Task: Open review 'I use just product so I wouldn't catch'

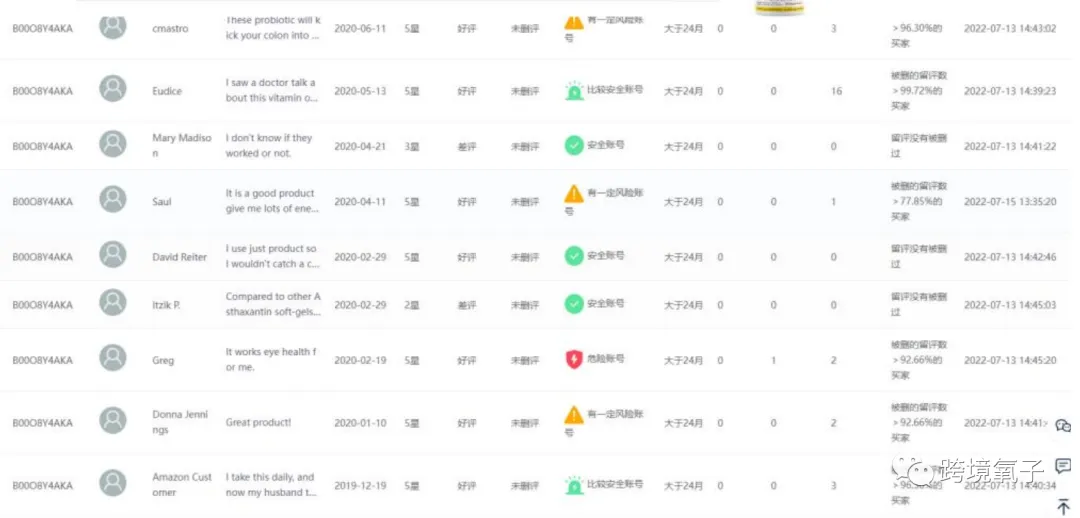Action: (271, 256)
